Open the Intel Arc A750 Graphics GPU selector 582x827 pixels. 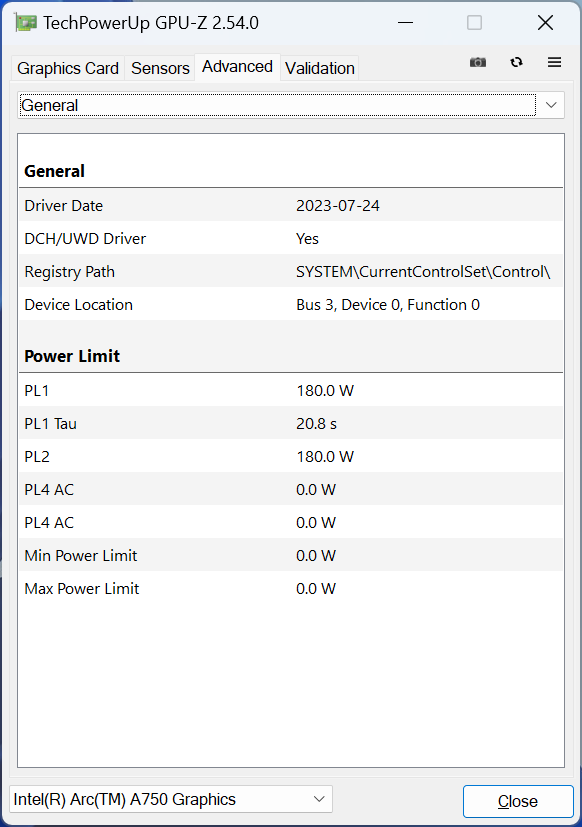[x=170, y=799]
